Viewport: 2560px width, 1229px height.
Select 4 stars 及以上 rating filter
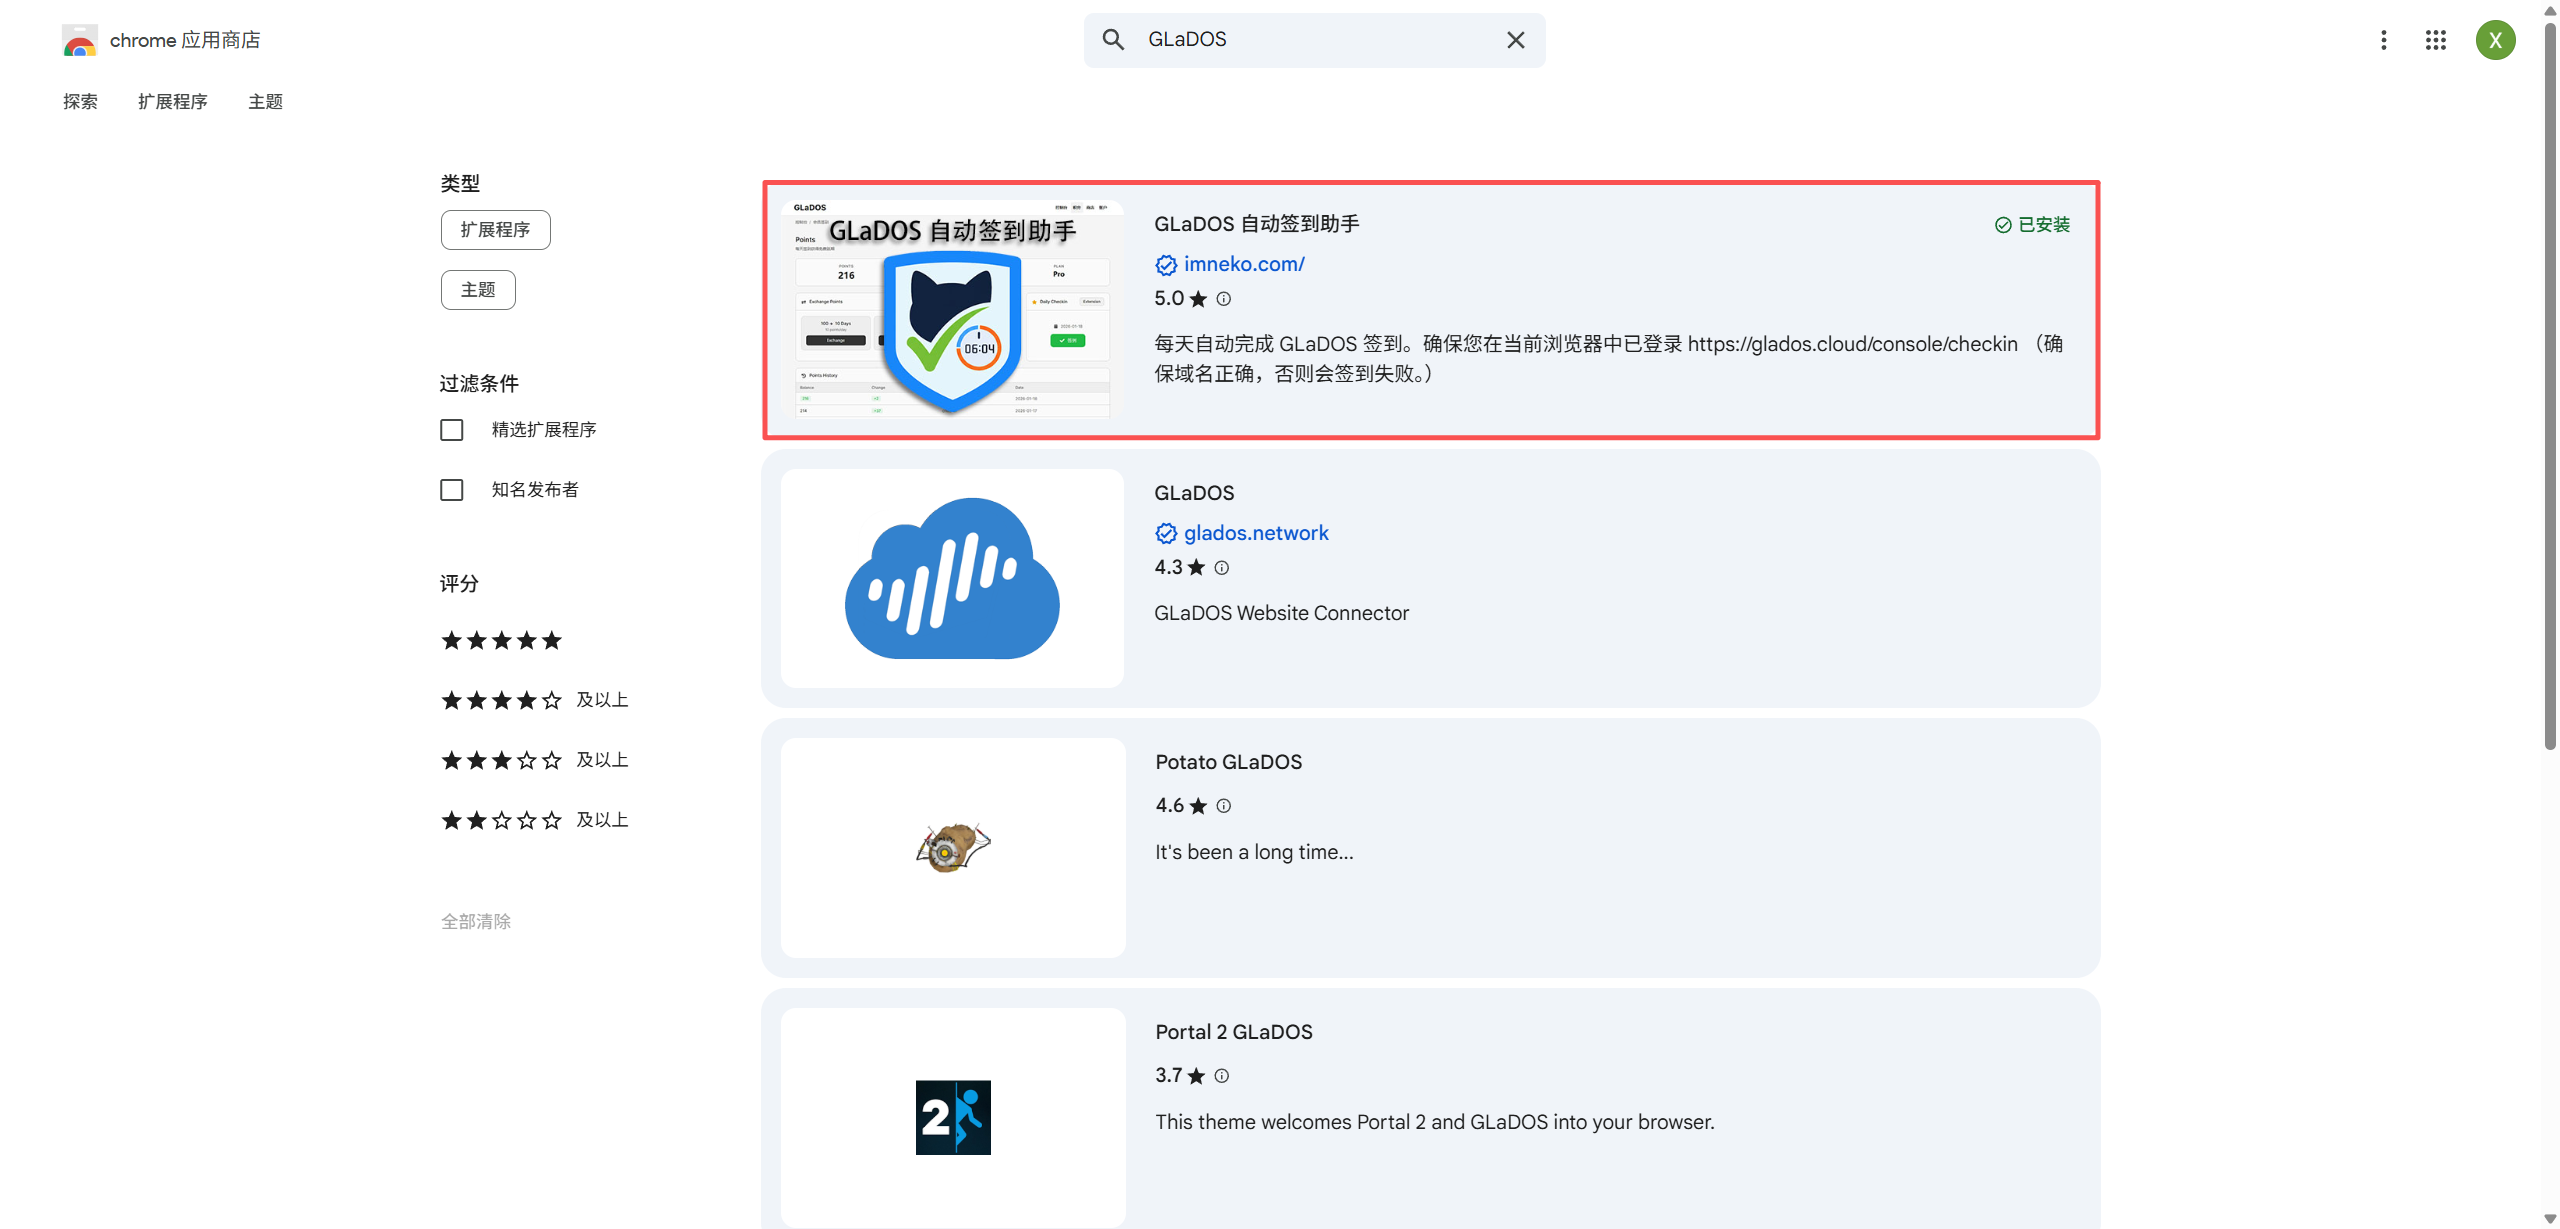(534, 701)
